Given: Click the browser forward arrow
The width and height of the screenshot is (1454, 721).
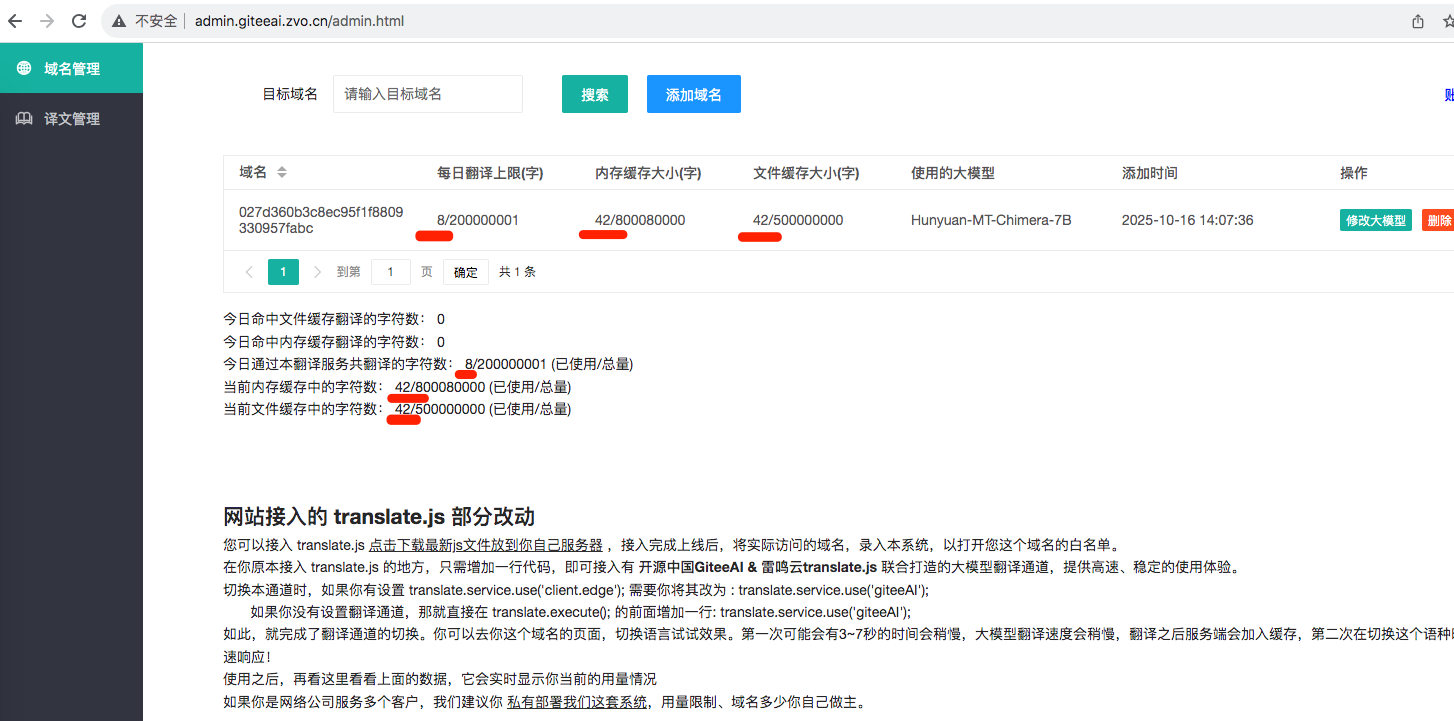Looking at the screenshot, I should [47, 20].
